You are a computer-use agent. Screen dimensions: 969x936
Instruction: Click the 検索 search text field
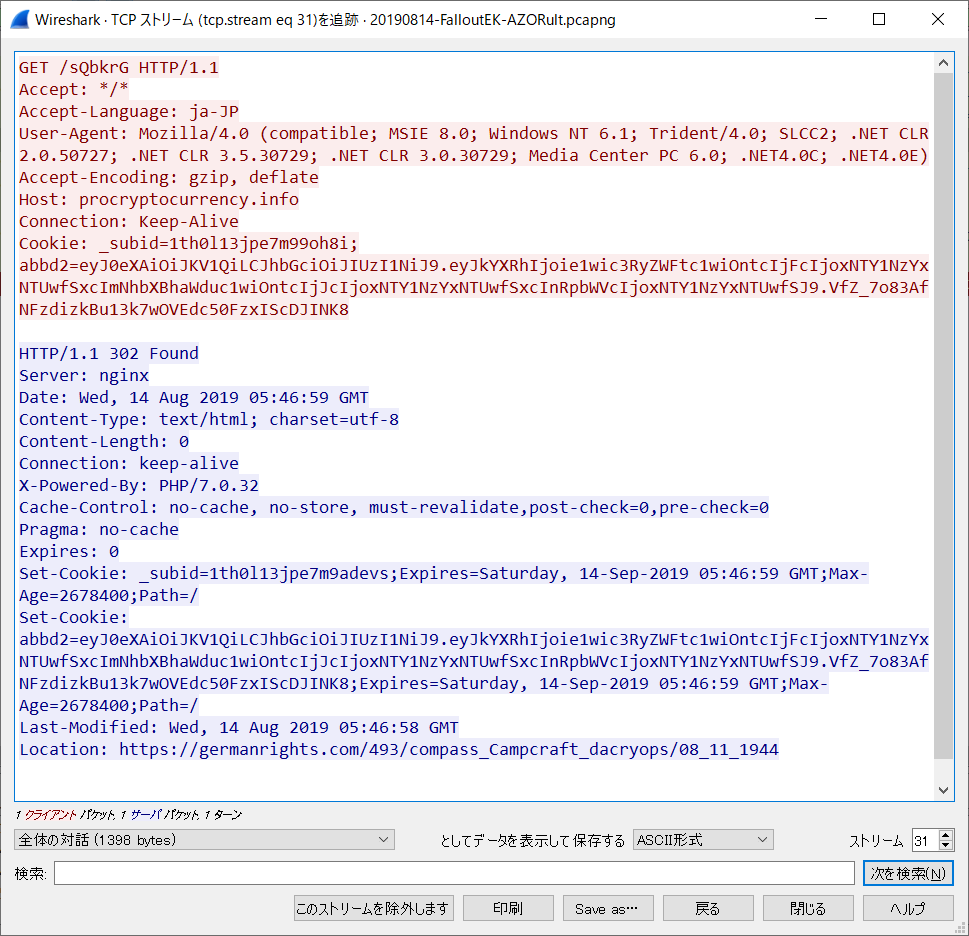click(454, 873)
